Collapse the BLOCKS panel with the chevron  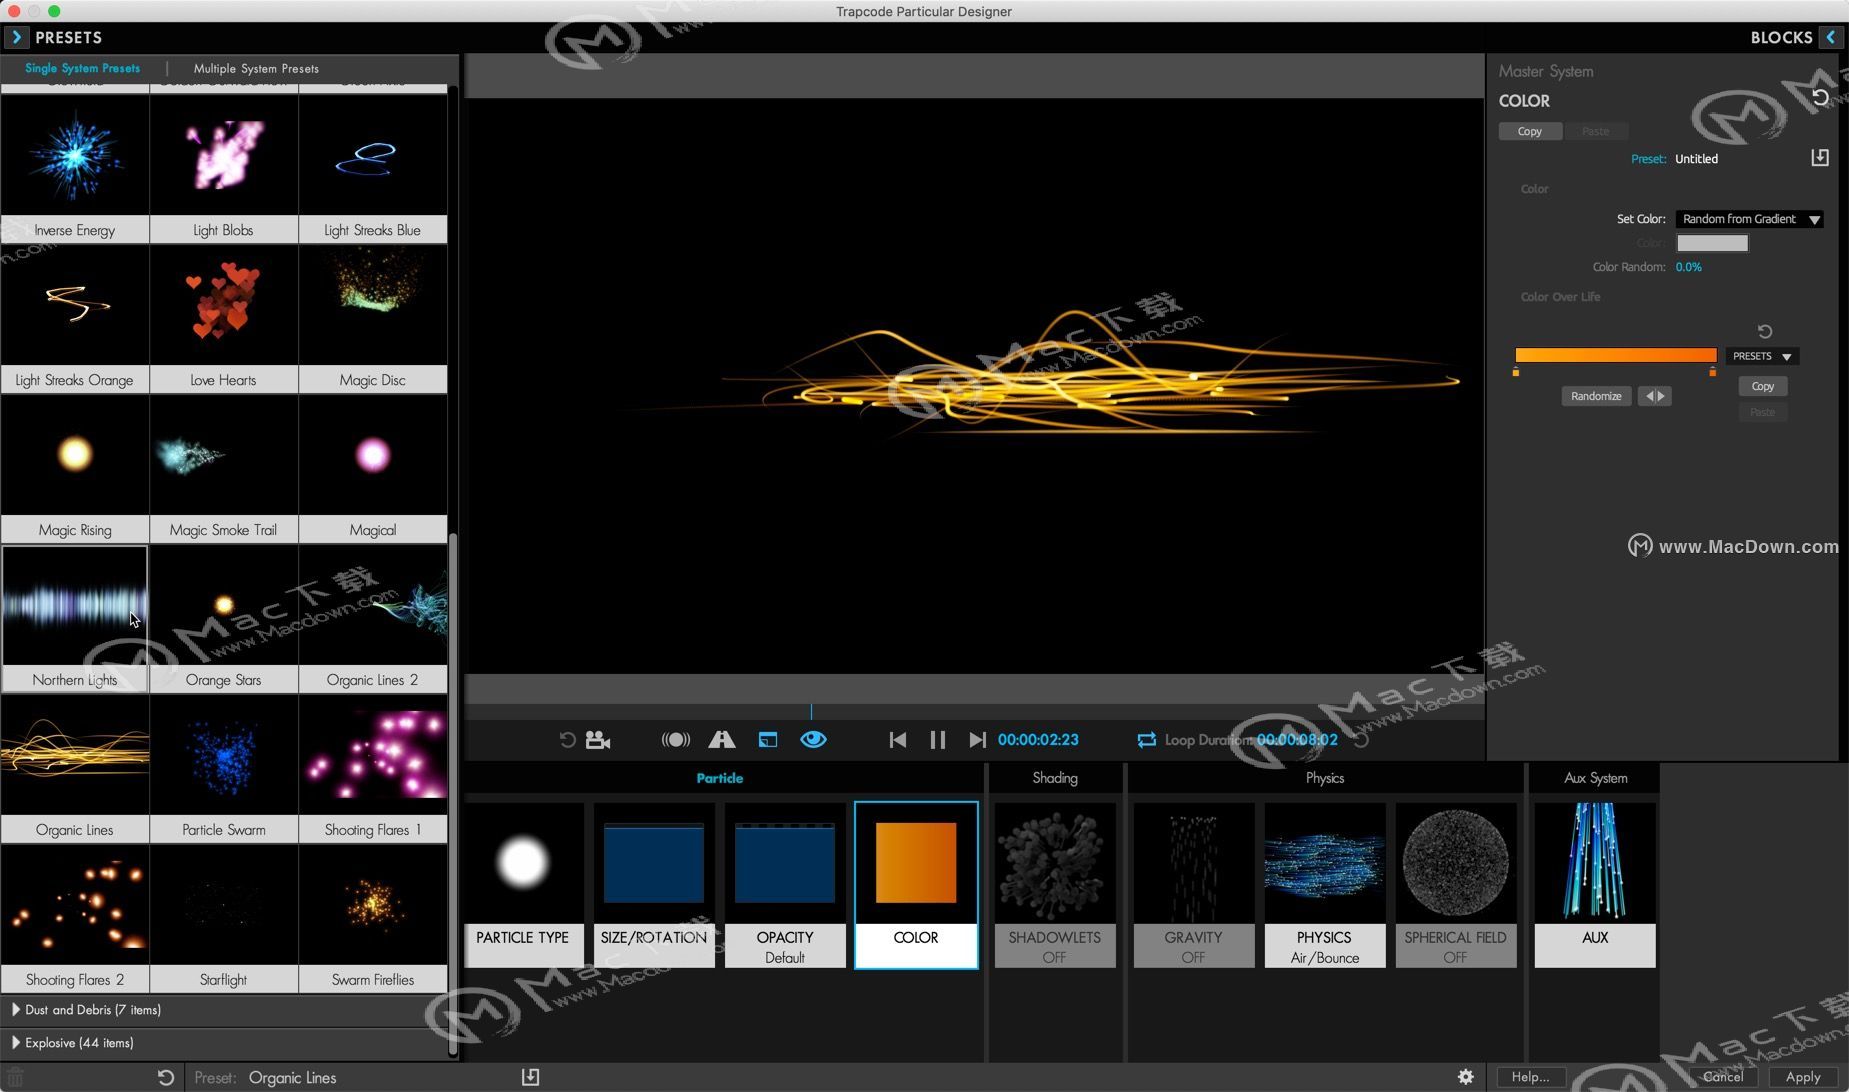1833,37
